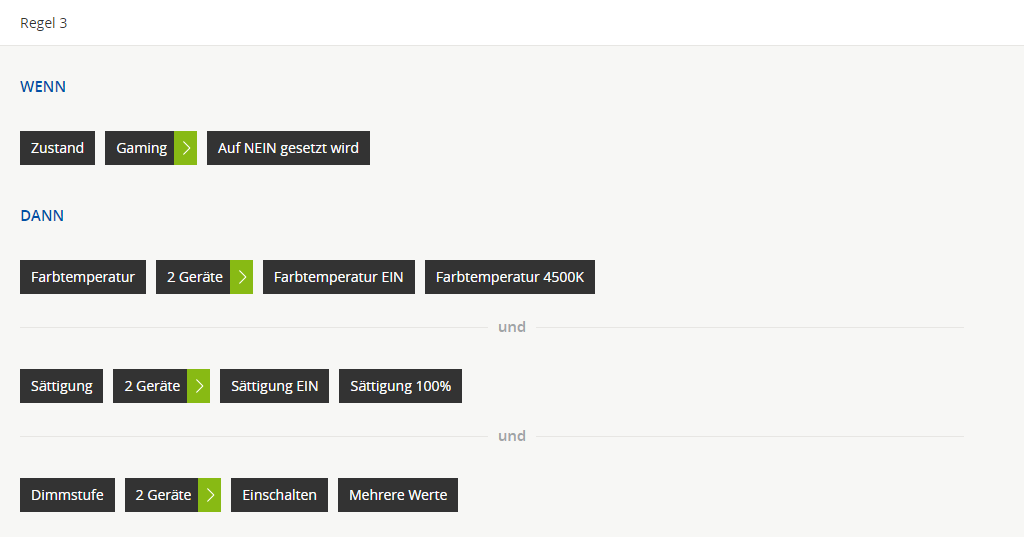The width and height of the screenshot is (1024, 537).
Task: Toggle the Einschalten option
Action: (279, 495)
